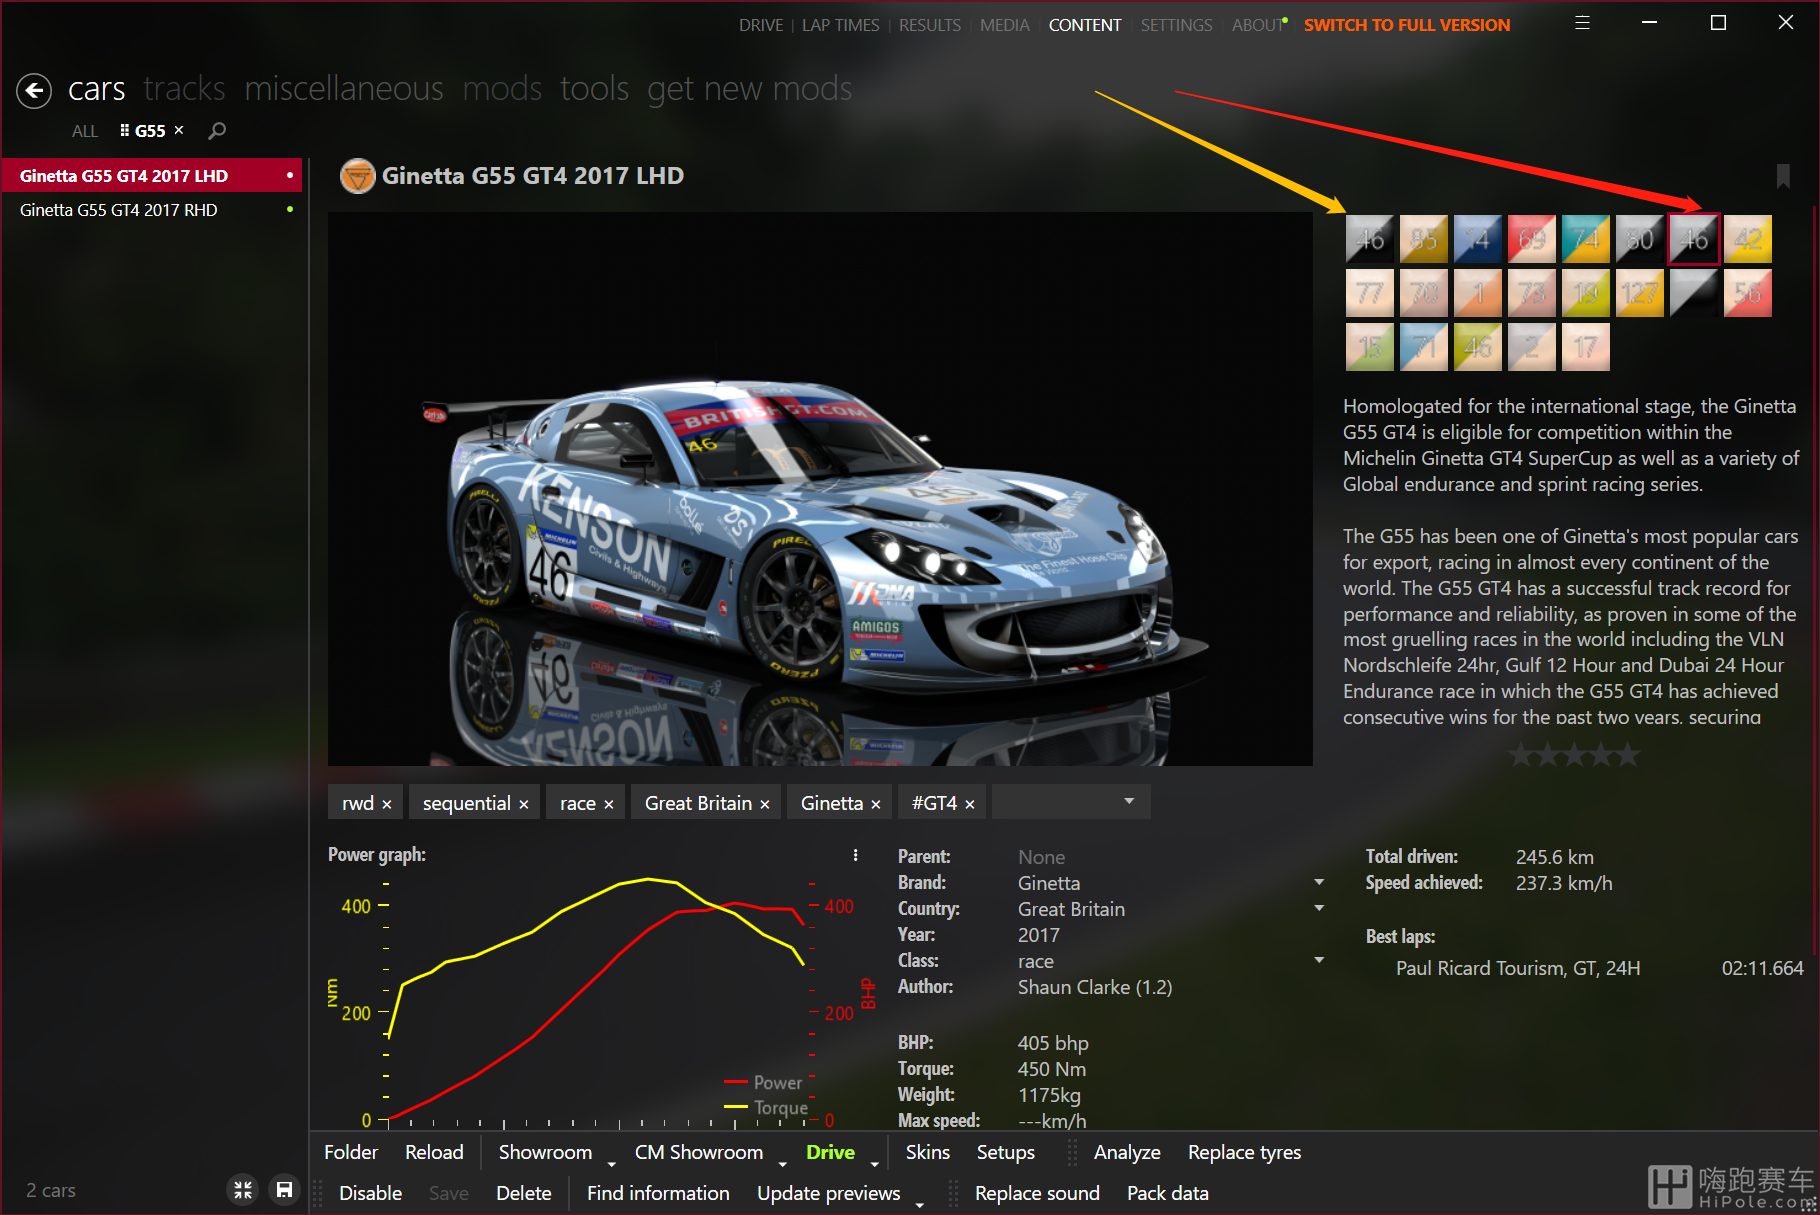This screenshot has height=1215, width=1820.
Task: Click the Pack data button
Action: [1167, 1193]
